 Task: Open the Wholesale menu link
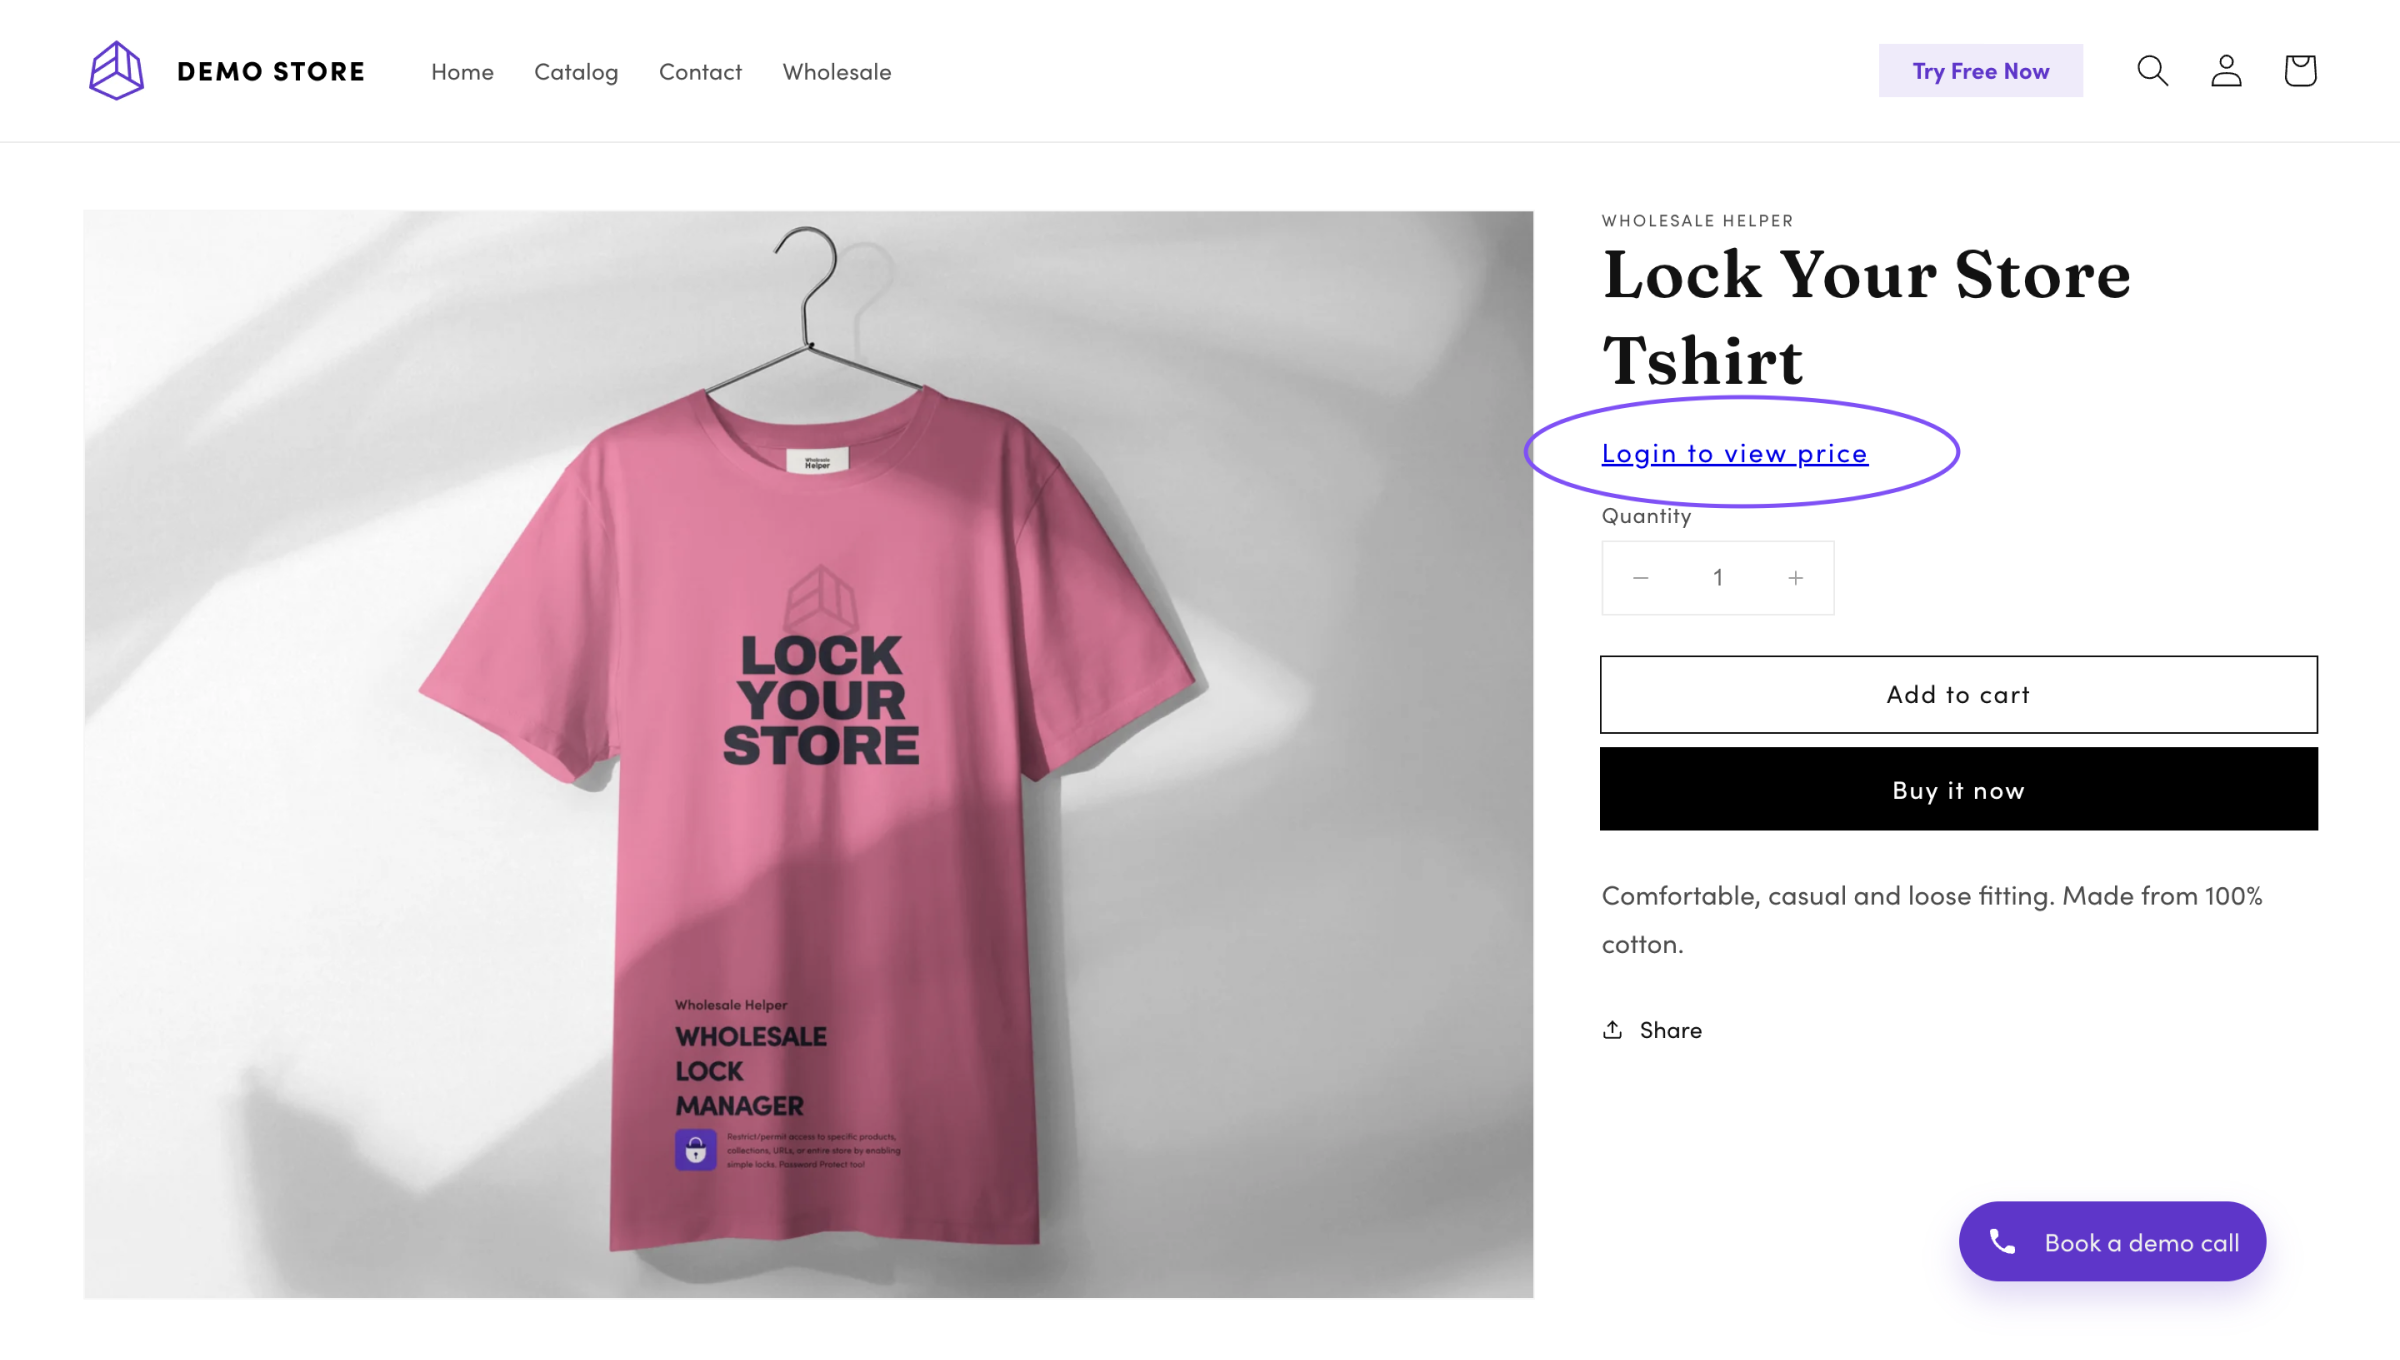tap(836, 72)
